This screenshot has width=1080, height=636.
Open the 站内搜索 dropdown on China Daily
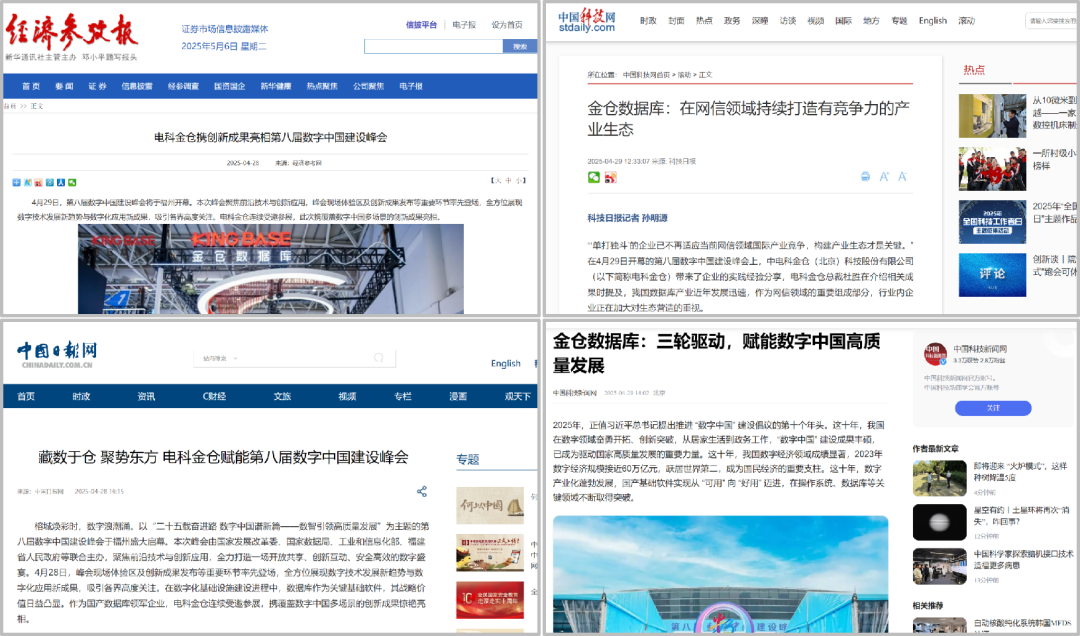[220, 358]
